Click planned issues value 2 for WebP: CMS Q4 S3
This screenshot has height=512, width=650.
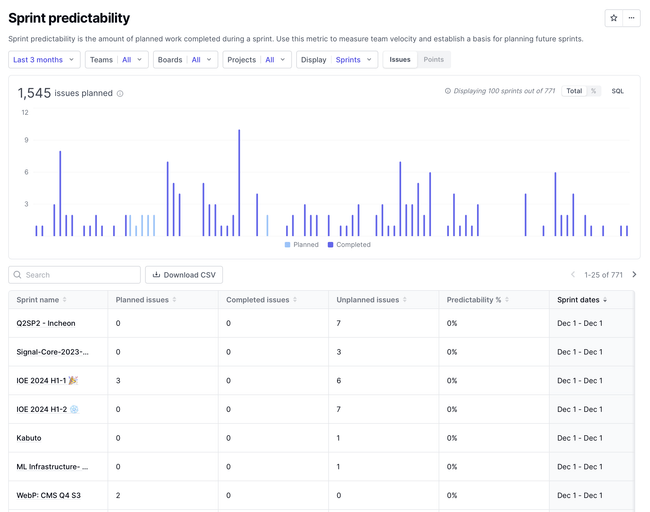pos(118,495)
